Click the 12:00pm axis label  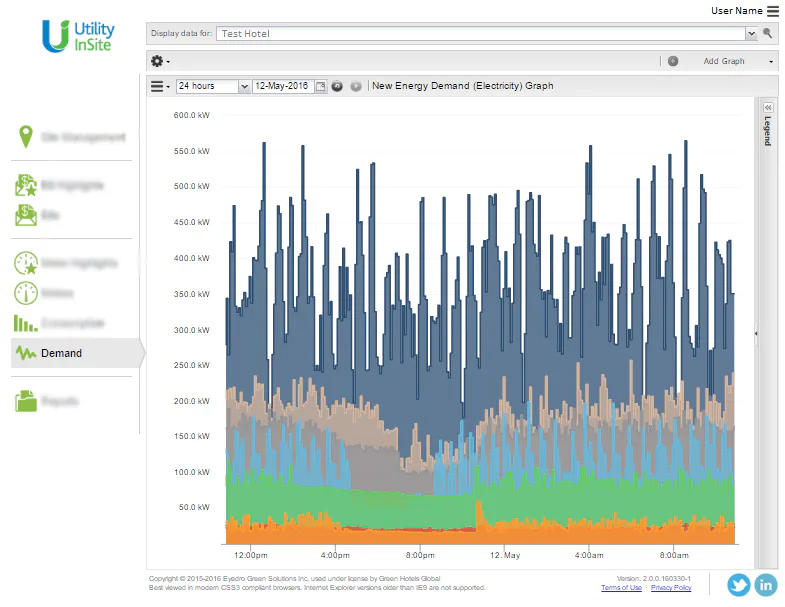point(251,555)
